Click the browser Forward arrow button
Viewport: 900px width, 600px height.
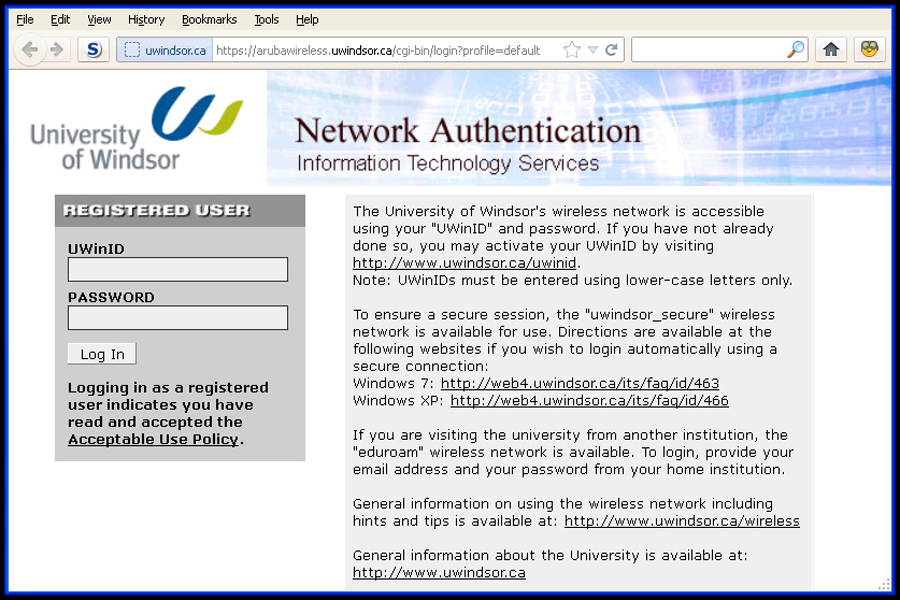pos(56,49)
